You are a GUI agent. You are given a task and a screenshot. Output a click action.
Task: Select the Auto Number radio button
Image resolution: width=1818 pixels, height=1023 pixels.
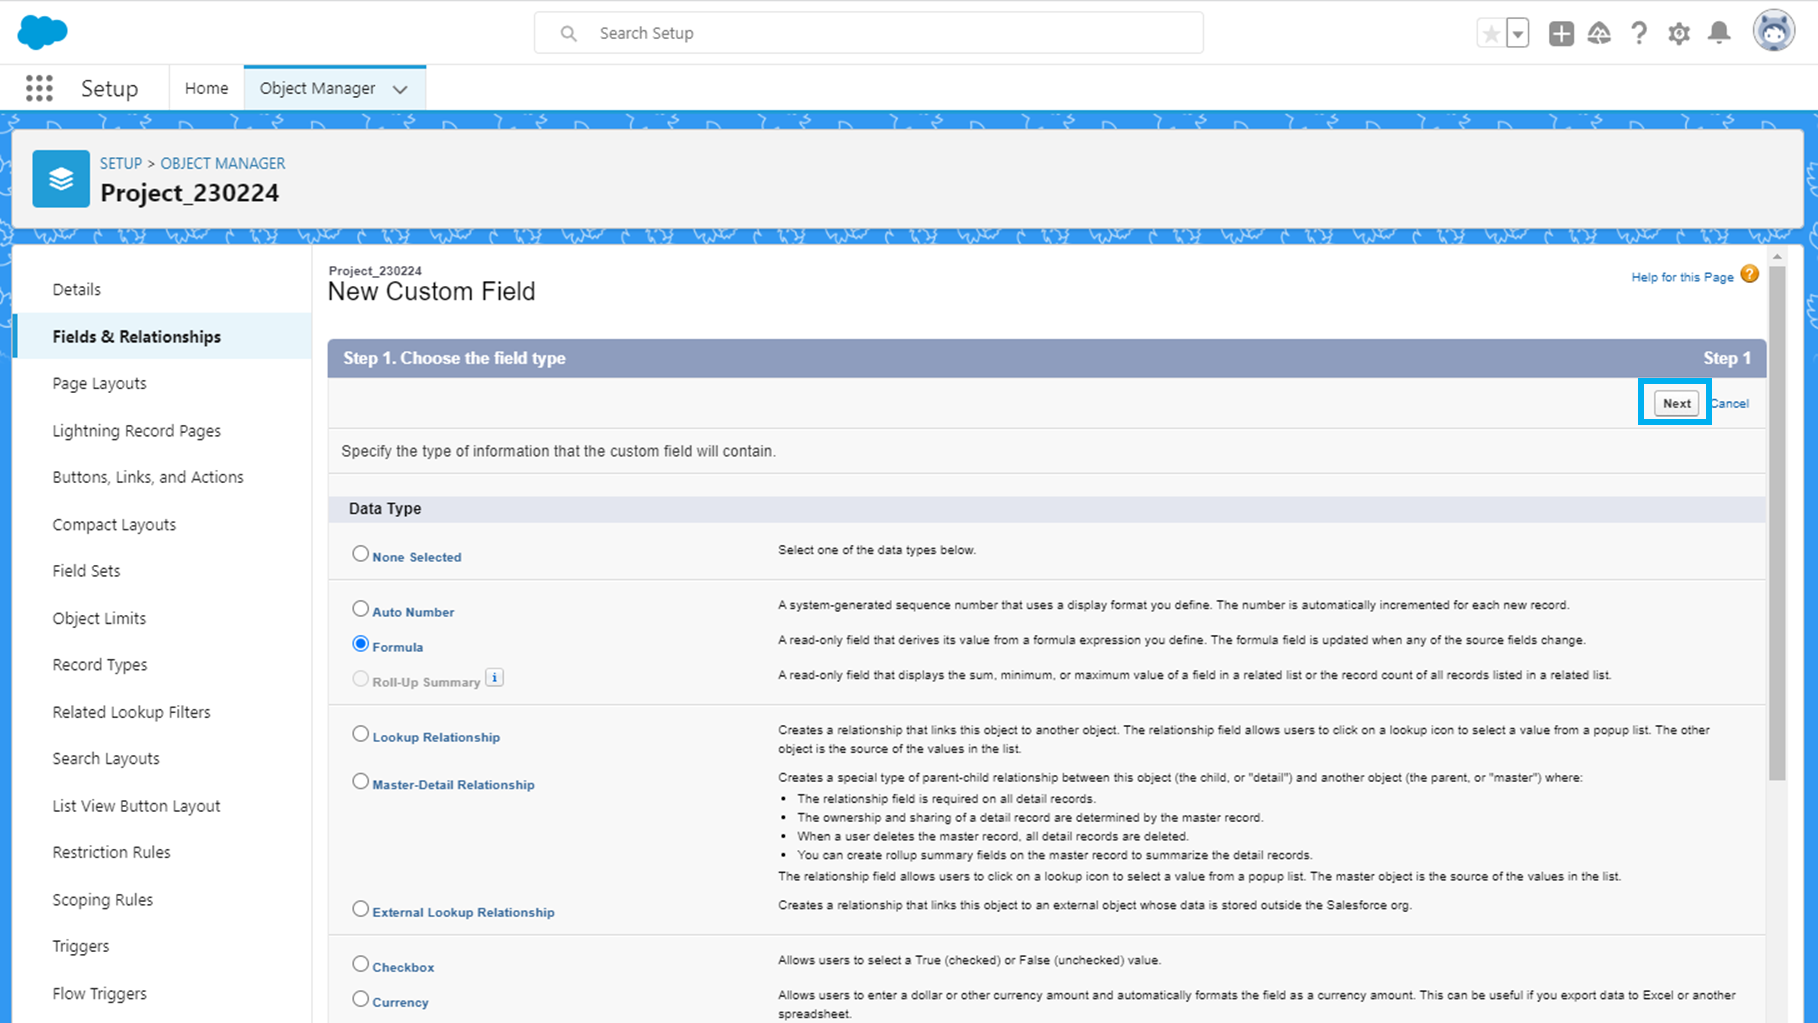click(360, 608)
